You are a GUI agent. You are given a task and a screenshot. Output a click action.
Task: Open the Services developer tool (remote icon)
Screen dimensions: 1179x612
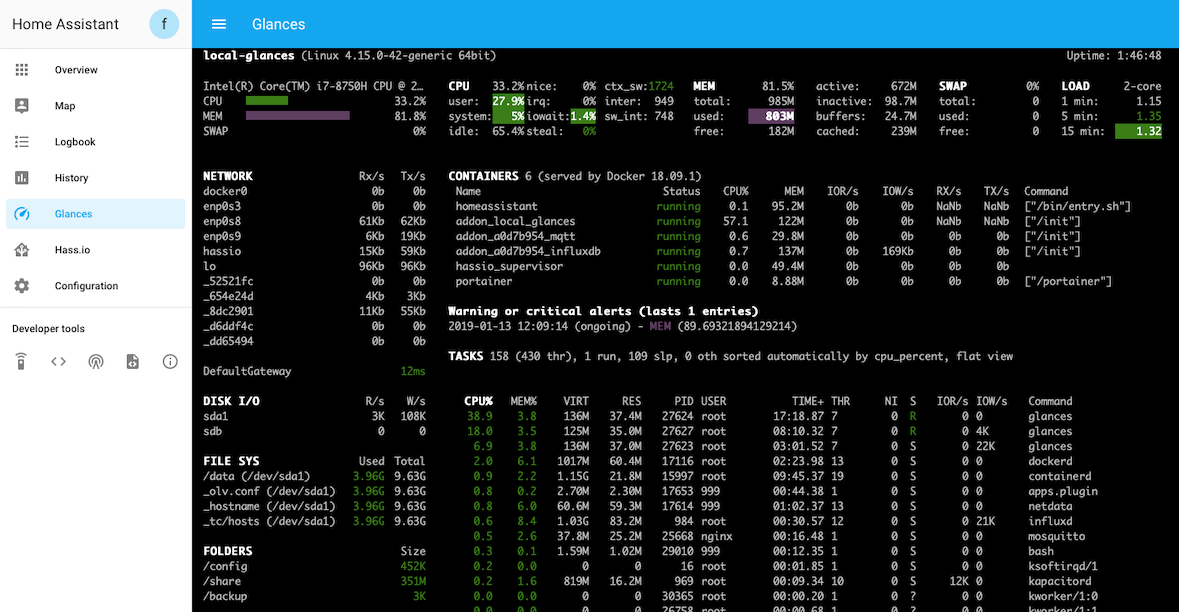21,362
